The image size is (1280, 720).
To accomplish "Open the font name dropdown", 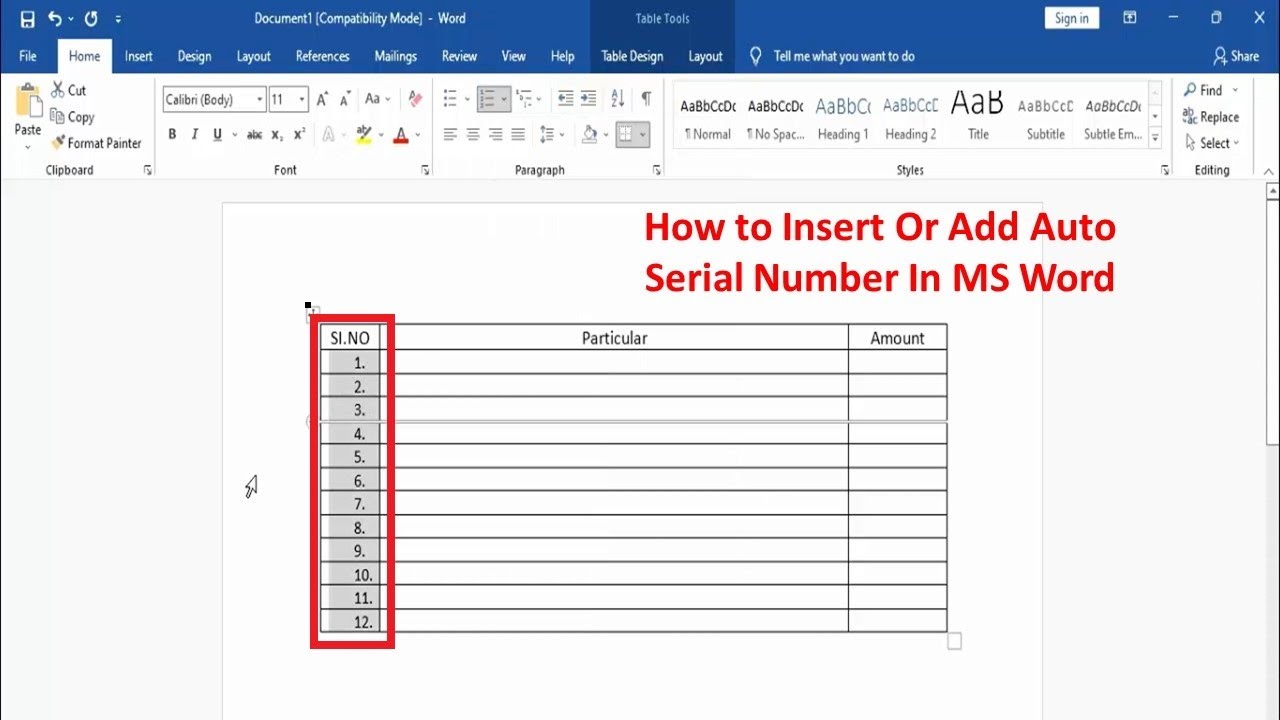I will point(260,100).
